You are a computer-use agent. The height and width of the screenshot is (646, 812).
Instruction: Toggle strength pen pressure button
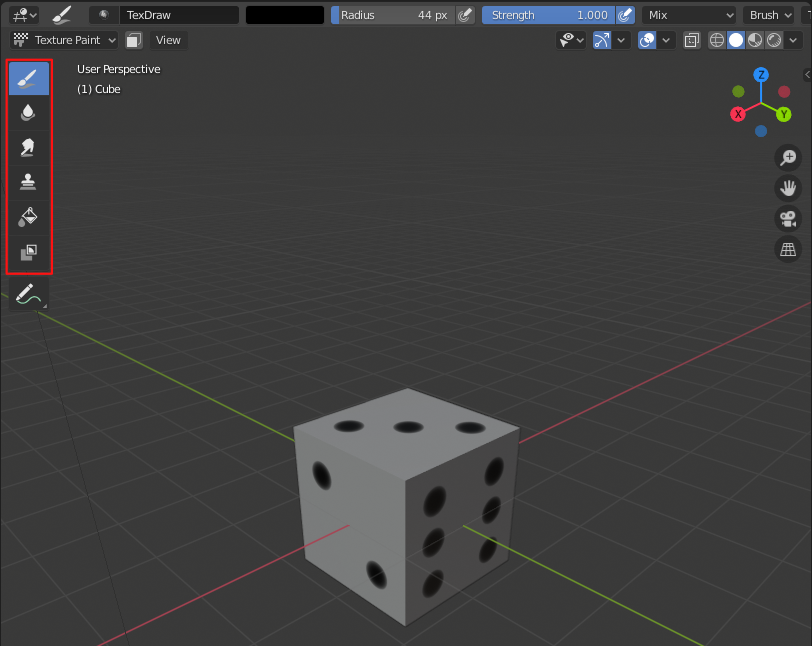(x=625, y=15)
